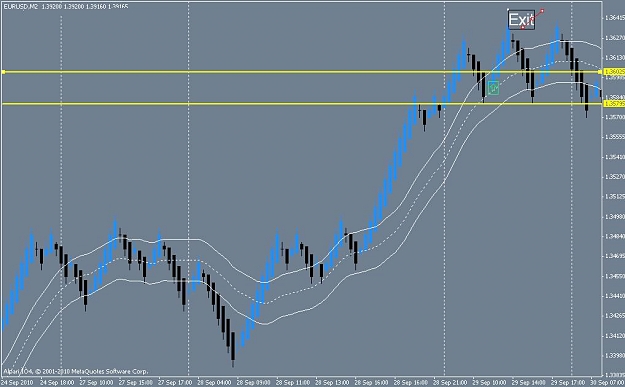Click the 27 Sep 10:00 time label
This screenshot has width=625, height=387.
tap(96, 382)
